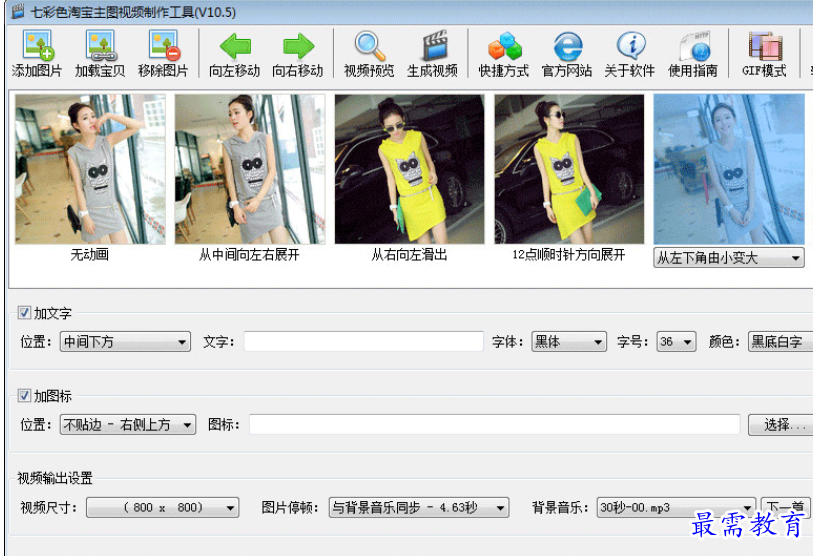Open the 快捷方式 shortcut icon
The width and height of the screenshot is (813, 556).
(x=504, y=53)
